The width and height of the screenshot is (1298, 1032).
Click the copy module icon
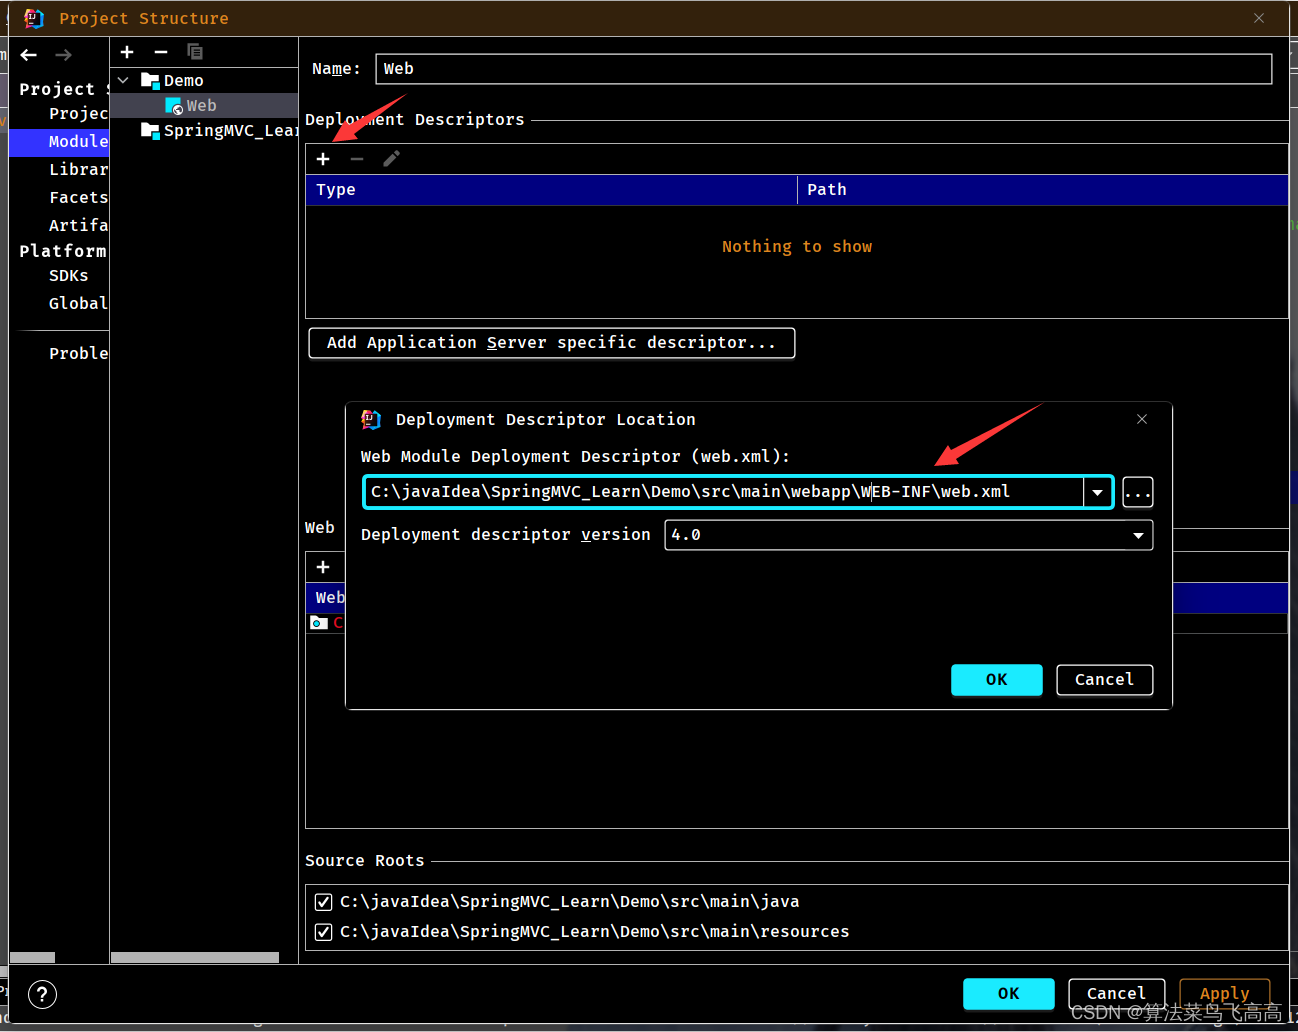coord(195,52)
